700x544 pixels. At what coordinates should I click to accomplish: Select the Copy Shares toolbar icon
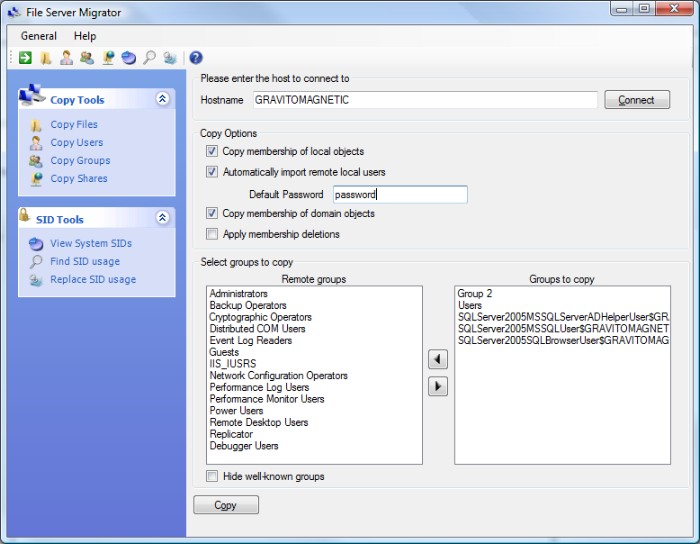pos(108,58)
